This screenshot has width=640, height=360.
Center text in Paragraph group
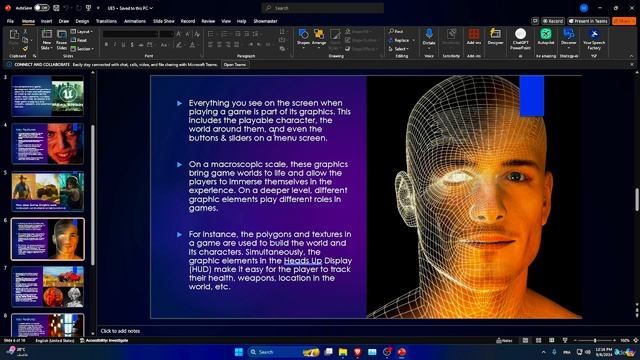(219, 45)
